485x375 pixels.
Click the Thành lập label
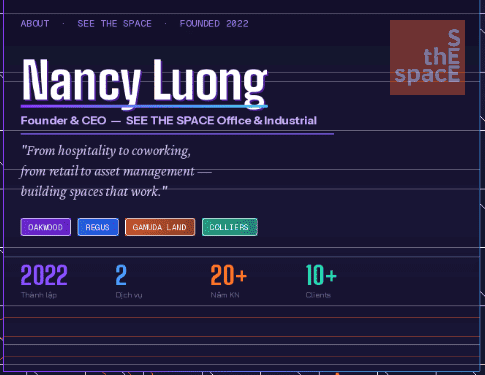click(39, 295)
